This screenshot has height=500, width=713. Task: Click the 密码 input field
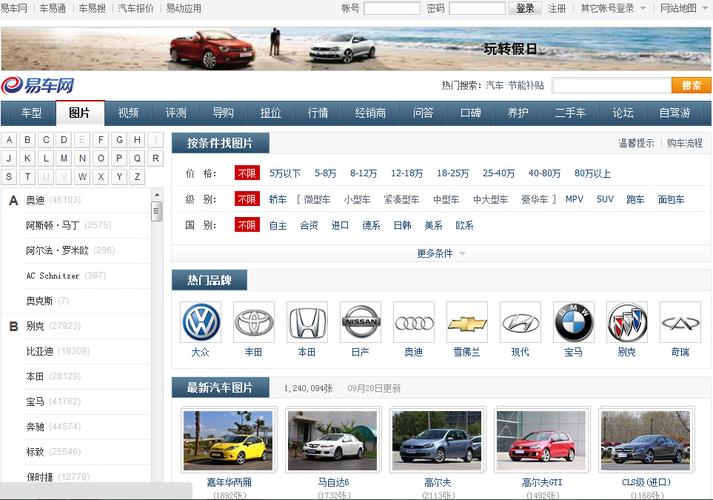(x=477, y=8)
